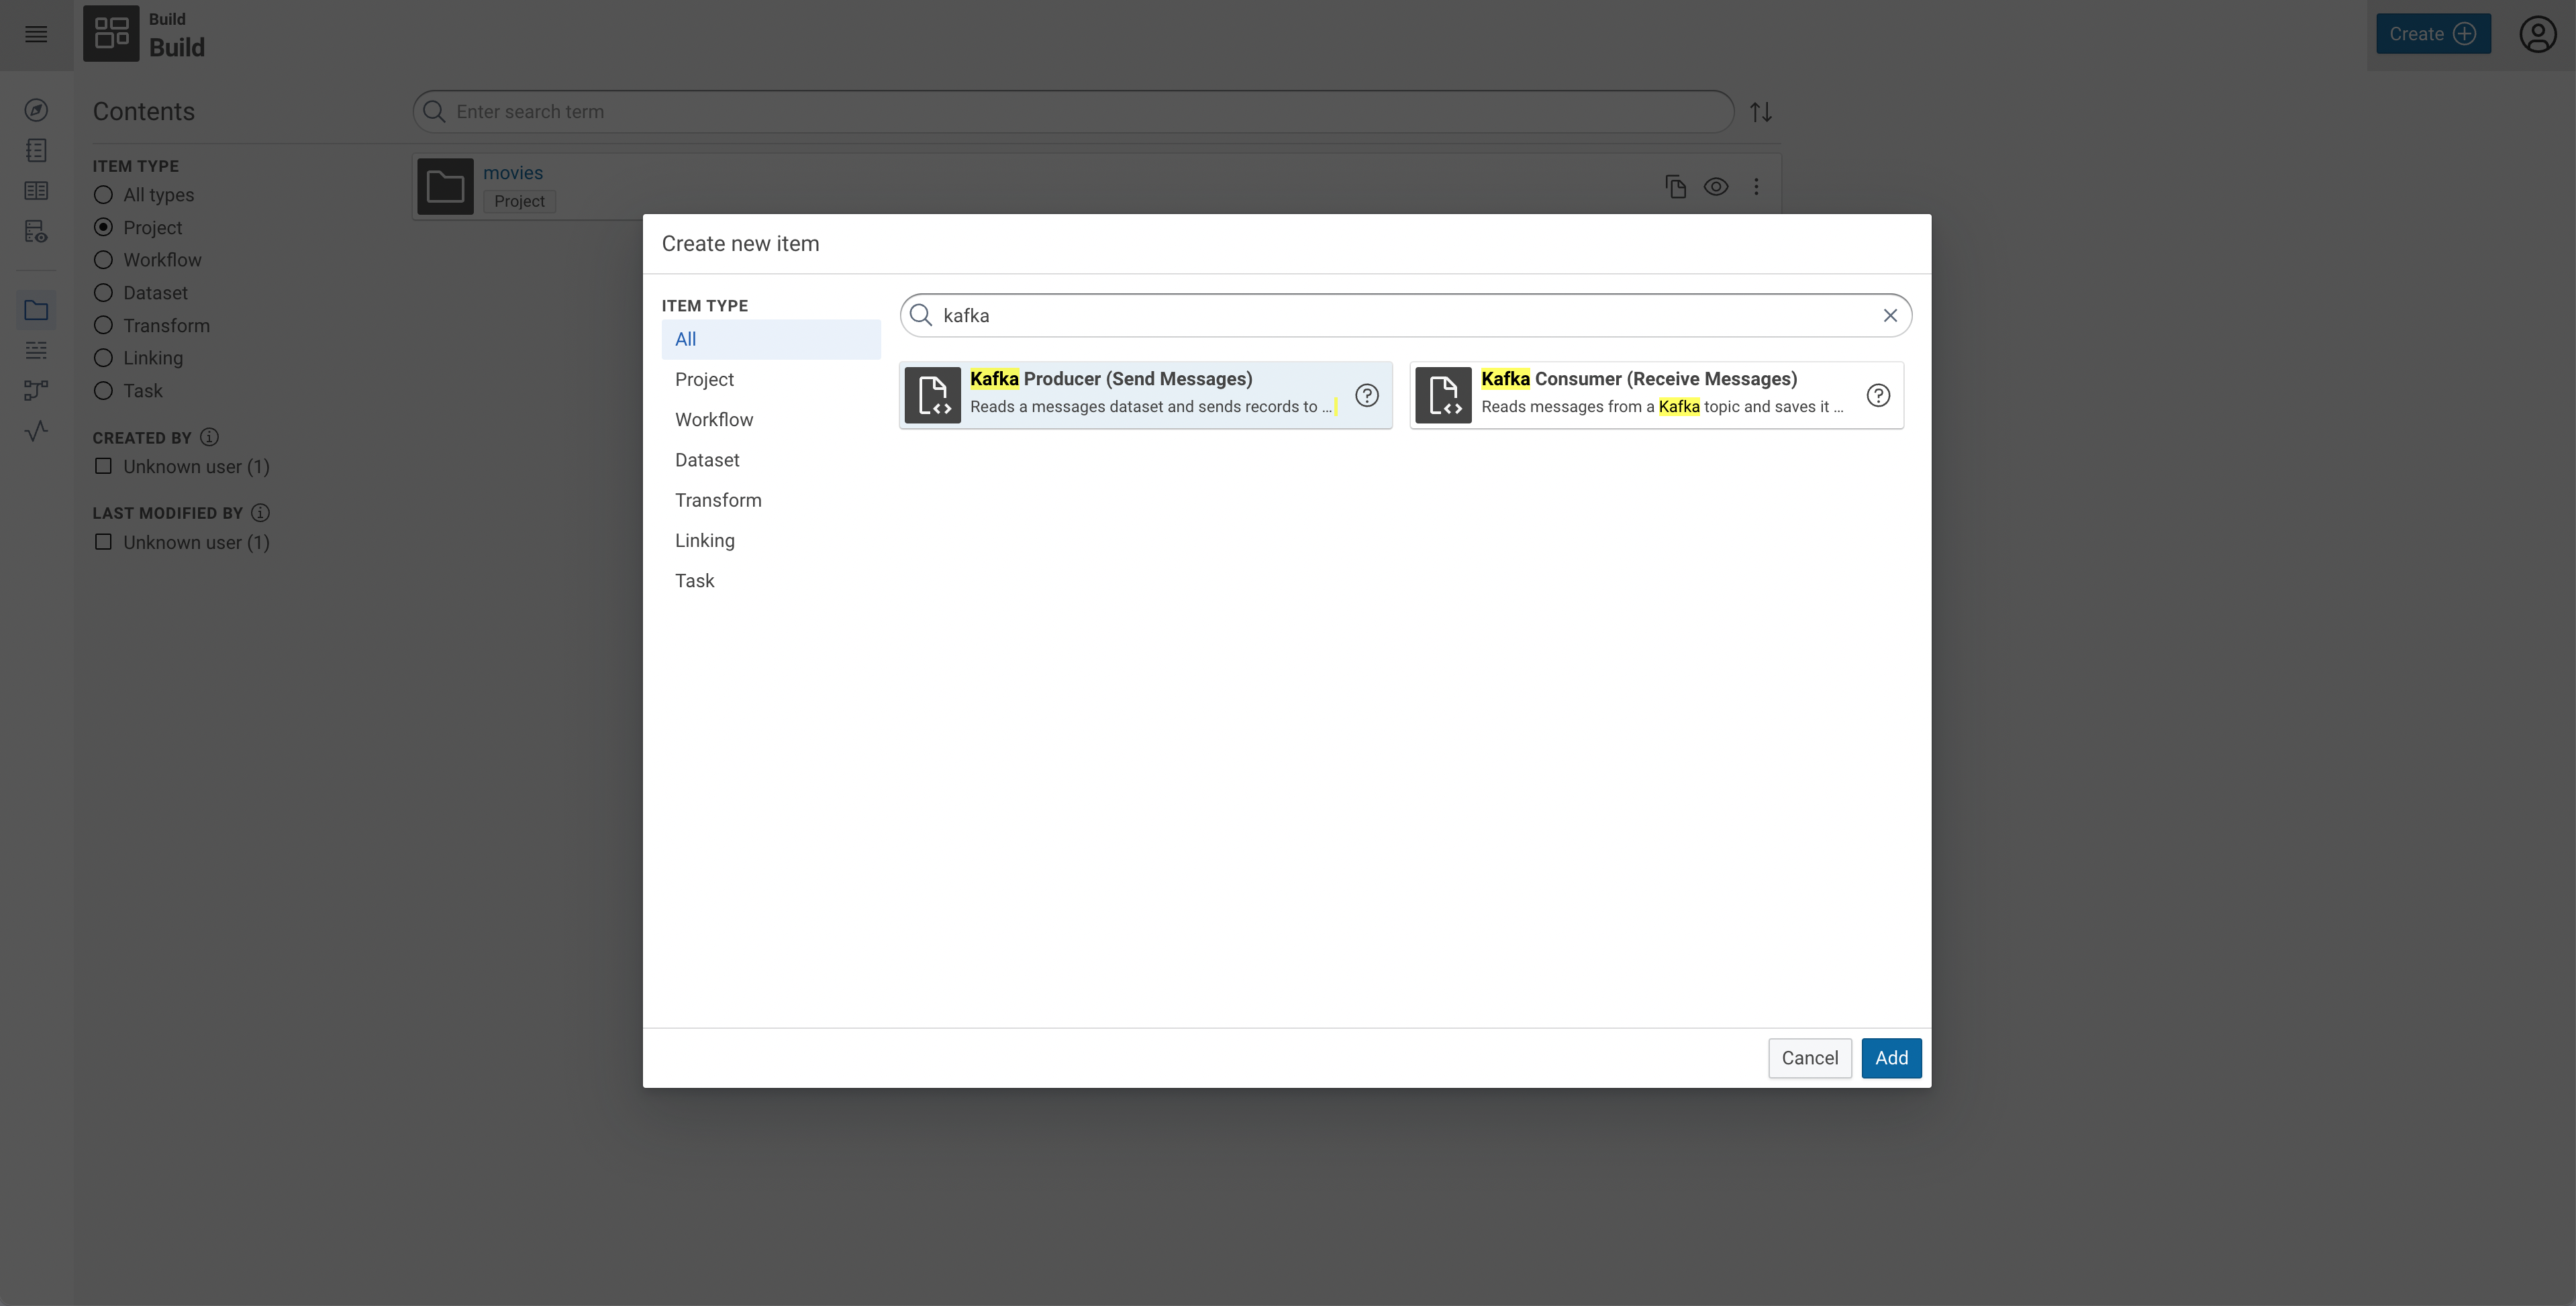2576x1306 pixels.
Task: Open the compass navigation icon in sidebar
Action: point(36,110)
